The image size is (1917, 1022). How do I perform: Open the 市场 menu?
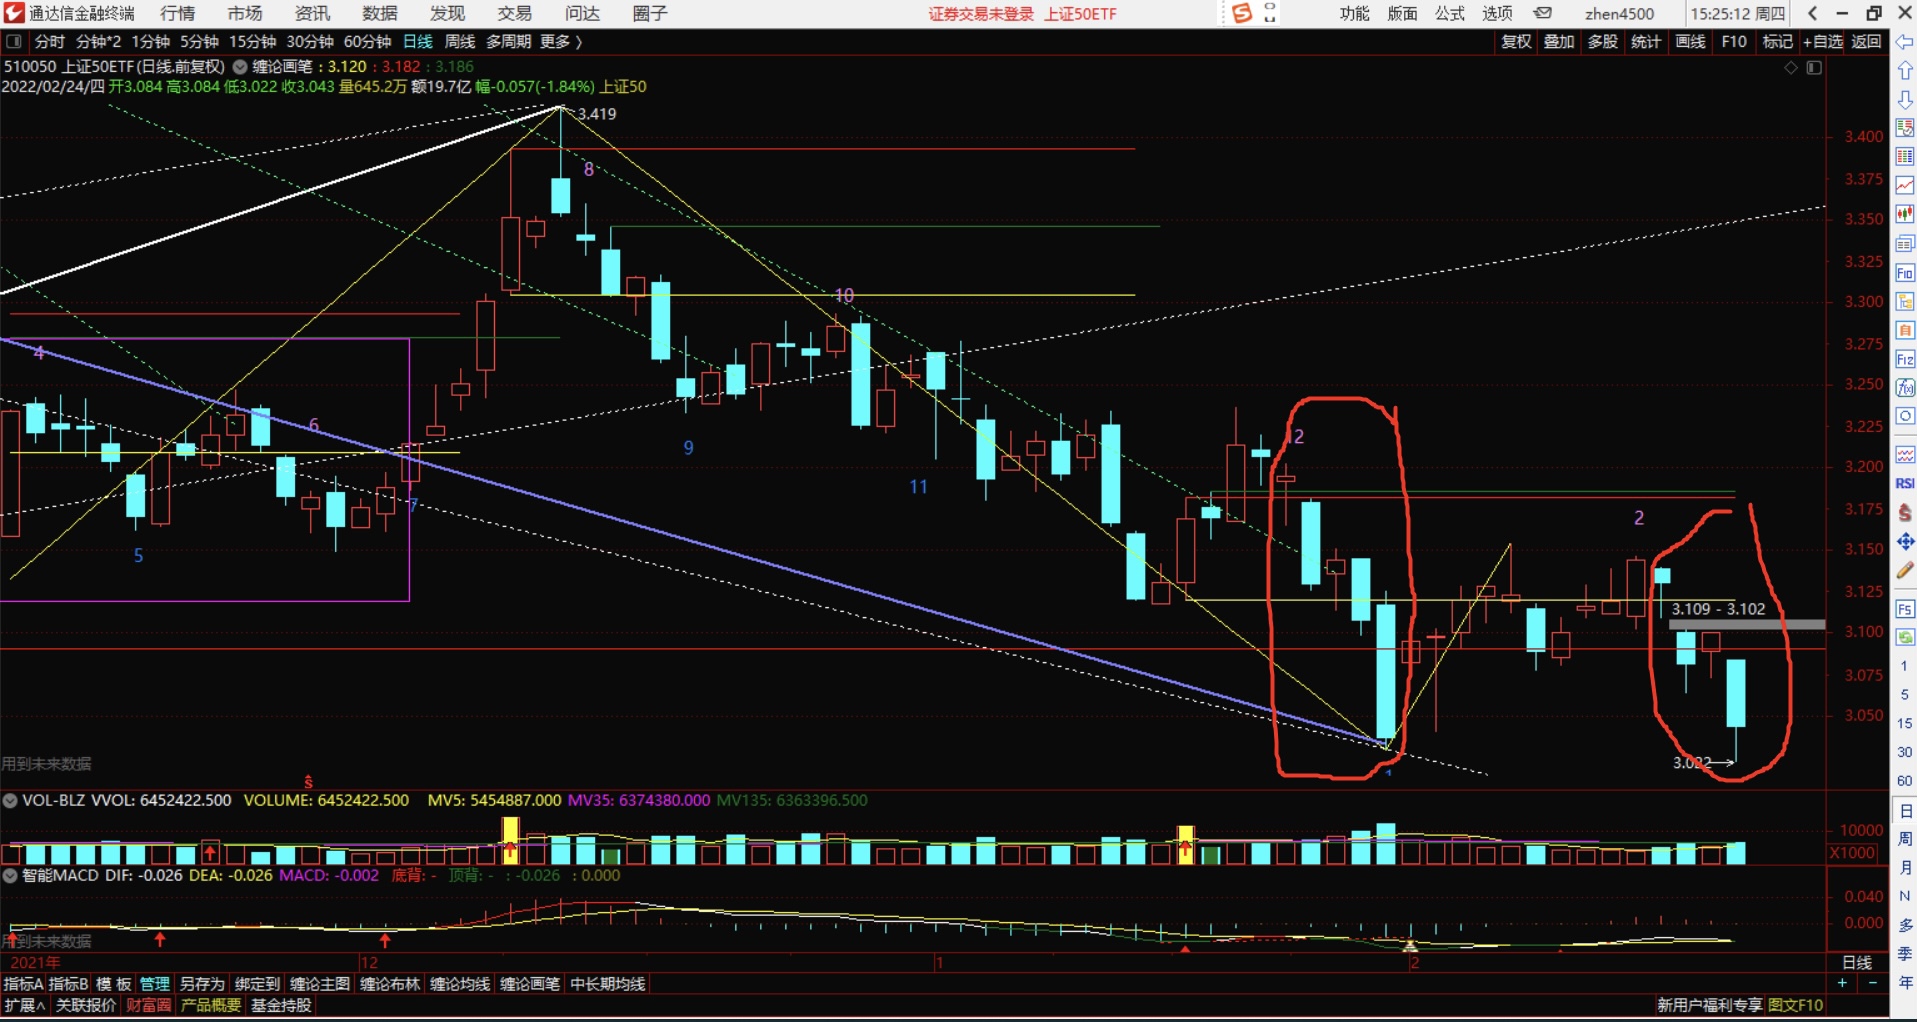(245, 13)
